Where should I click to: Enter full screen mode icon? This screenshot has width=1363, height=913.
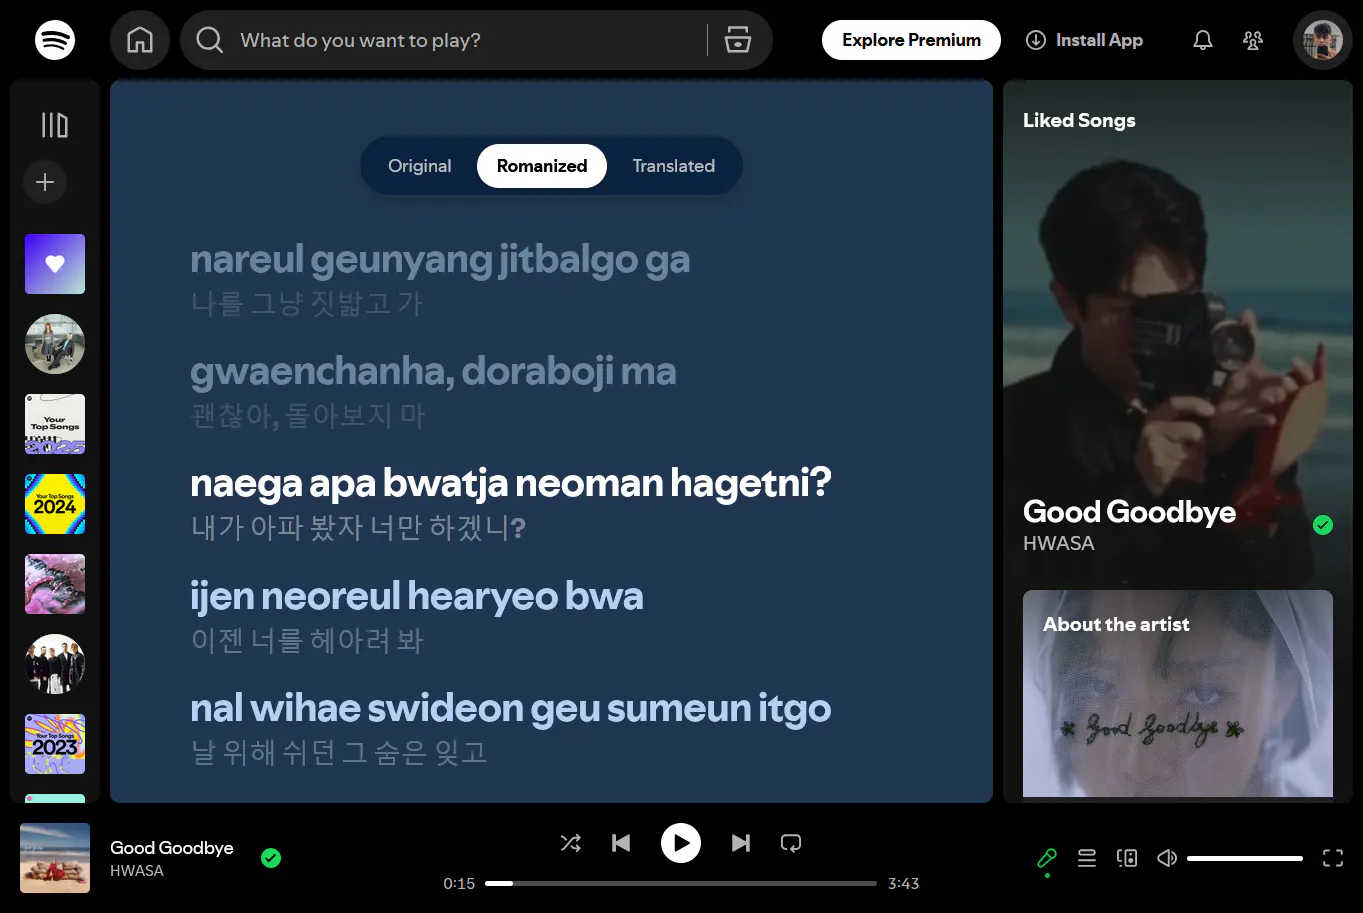pos(1333,858)
